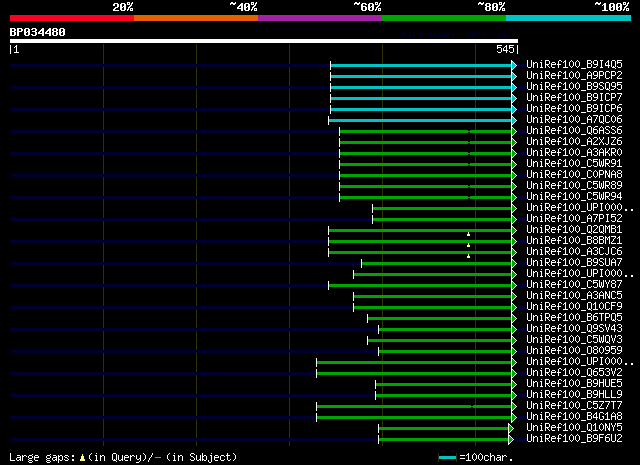Select the UniRef100_C5WQV3 label
The width and height of the screenshot is (640, 465).
(x=574, y=340)
